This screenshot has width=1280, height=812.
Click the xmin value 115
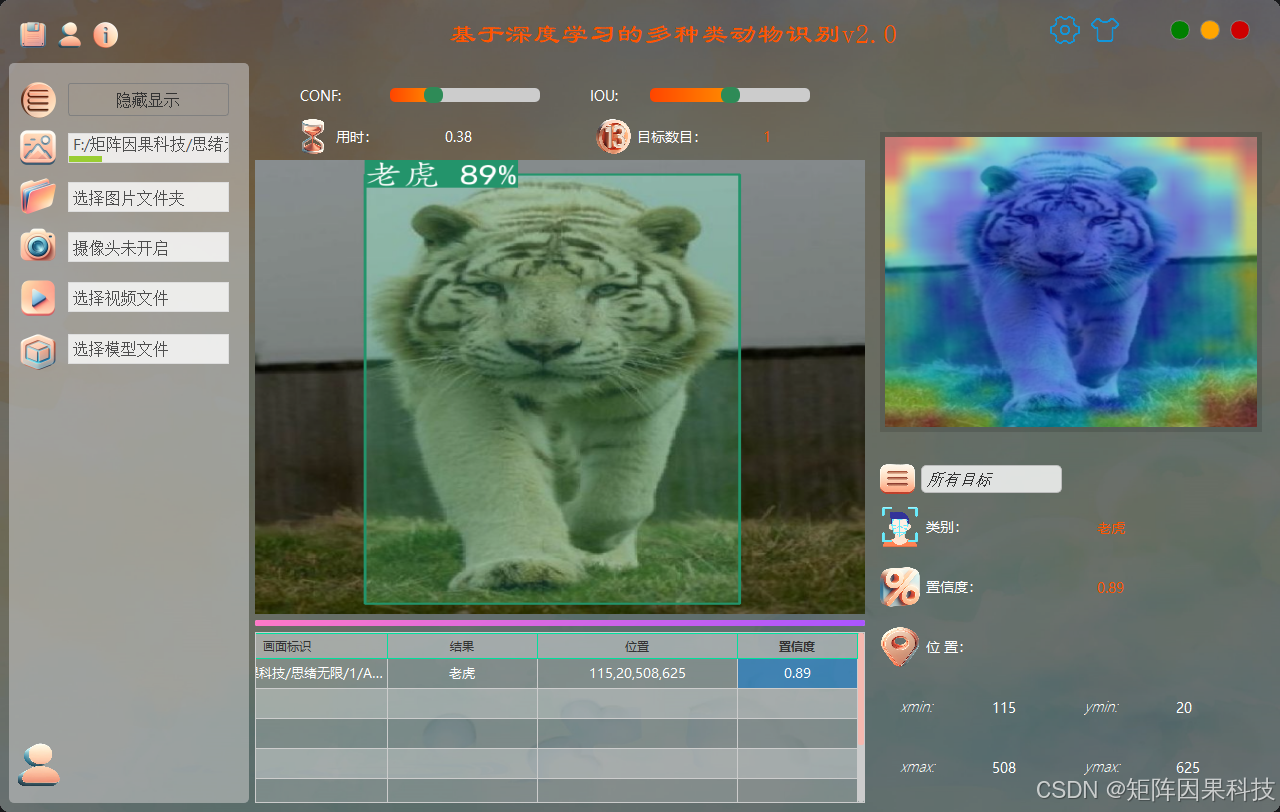tap(1004, 707)
